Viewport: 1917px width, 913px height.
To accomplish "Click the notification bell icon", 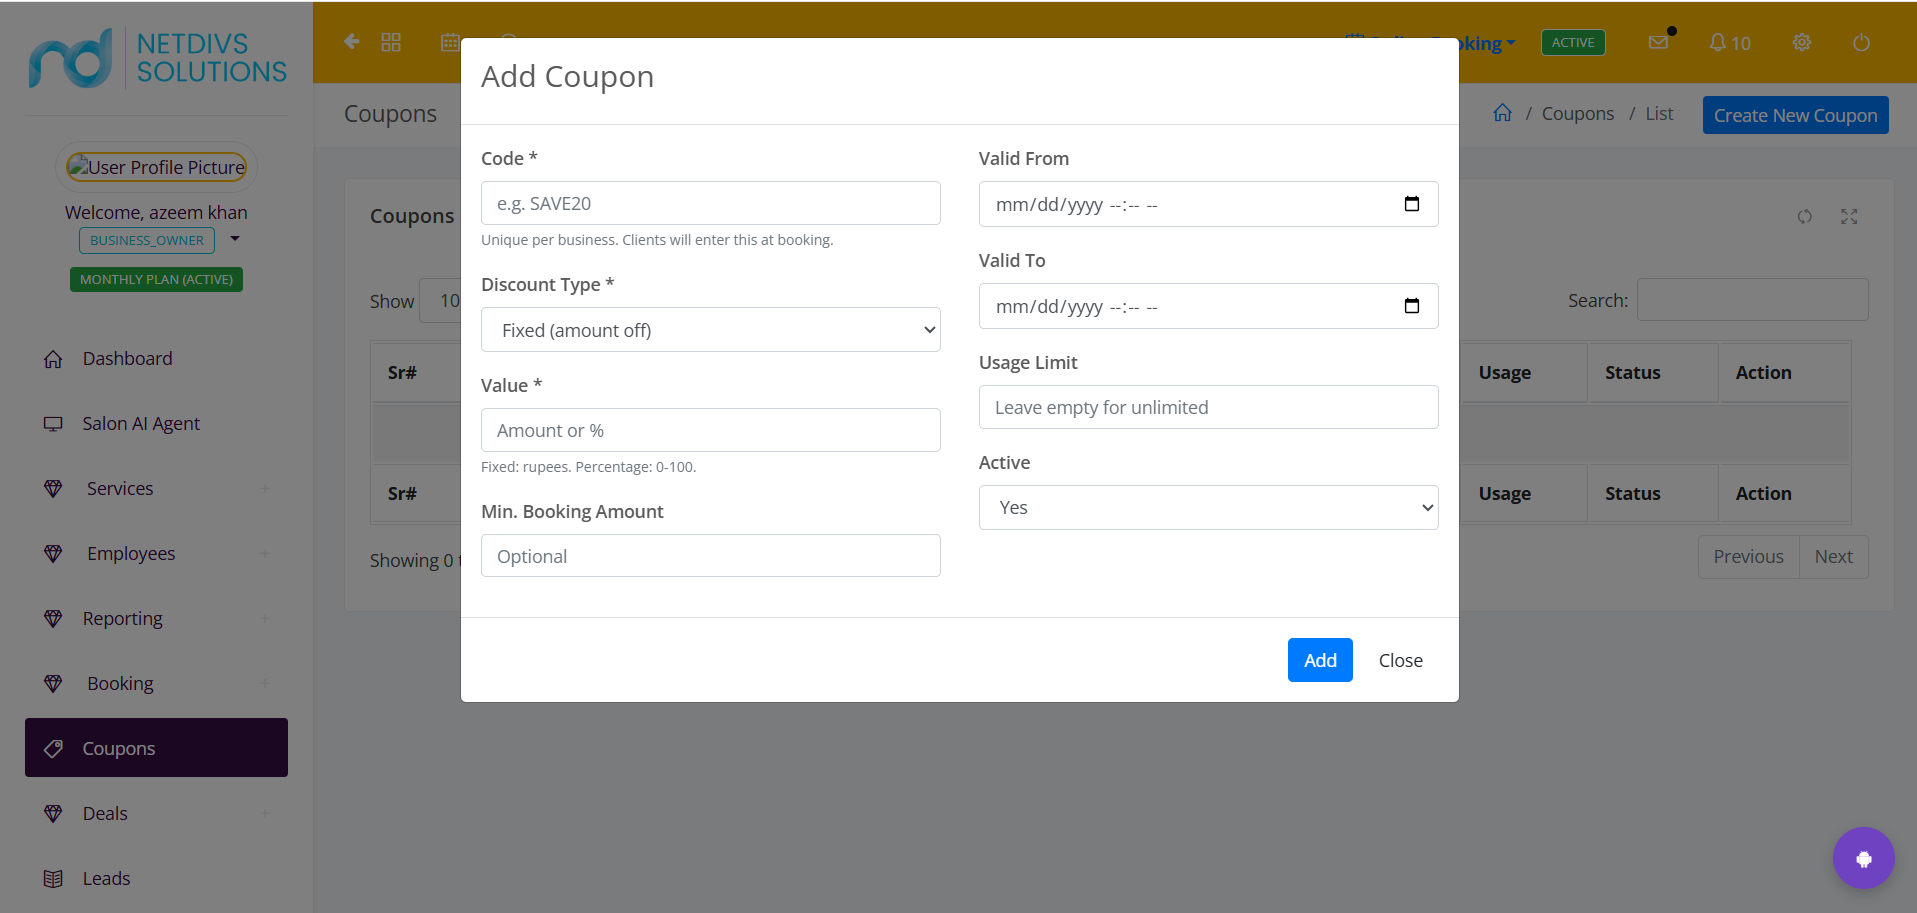I will (x=1717, y=42).
